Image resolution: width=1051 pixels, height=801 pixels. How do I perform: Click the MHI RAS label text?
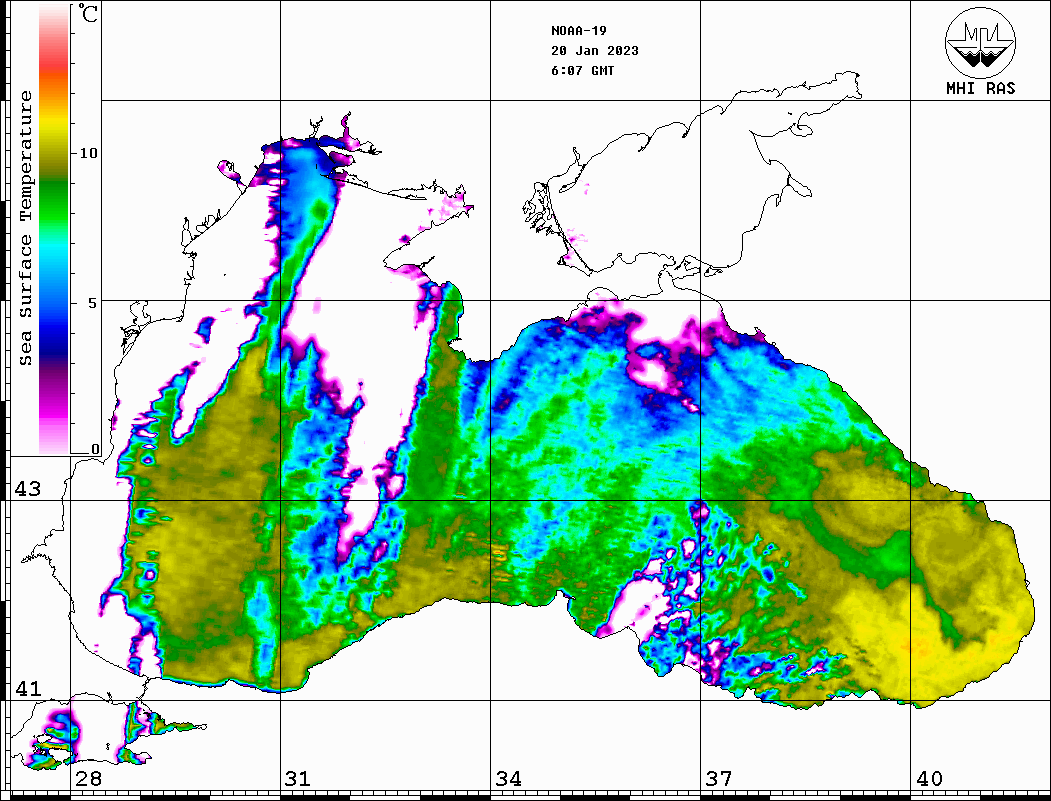(x=981, y=88)
